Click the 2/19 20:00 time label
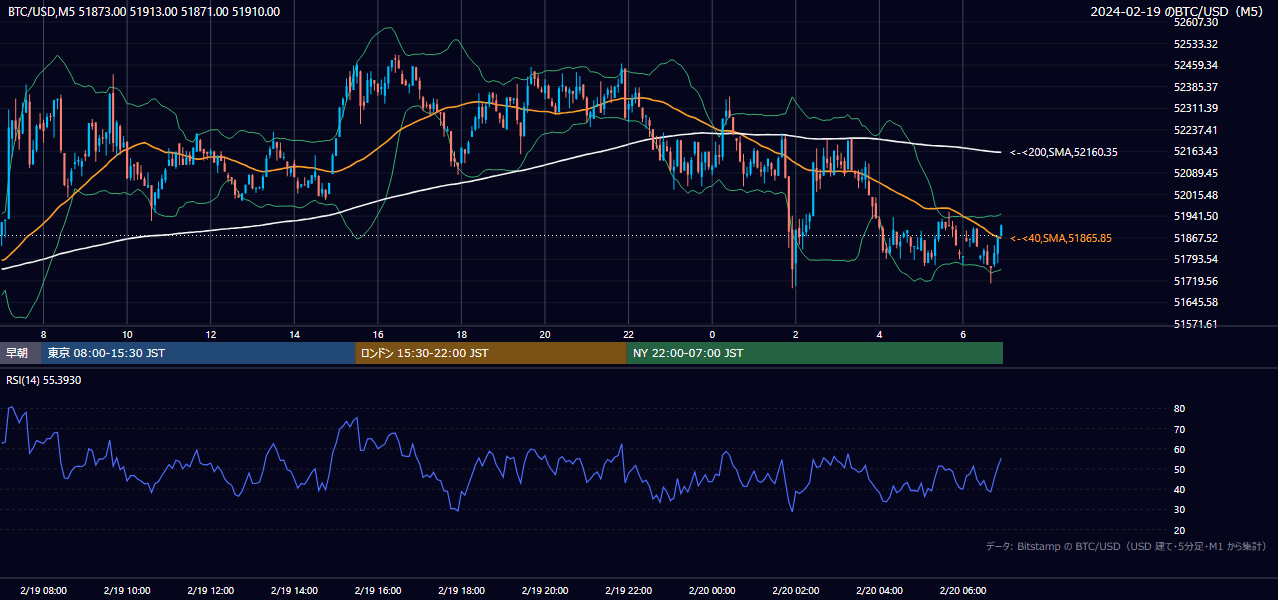Image resolution: width=1278 pixels, height=600 pixels. pos(544,591)
